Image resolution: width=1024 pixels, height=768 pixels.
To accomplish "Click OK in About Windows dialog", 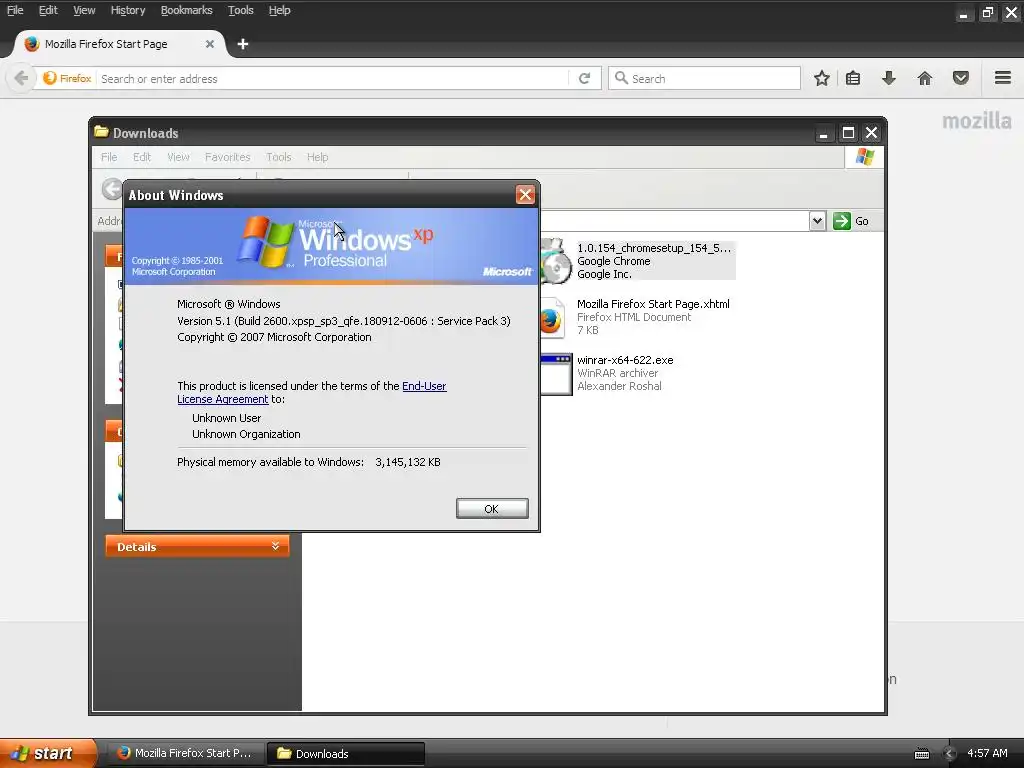I will point(492,509).
